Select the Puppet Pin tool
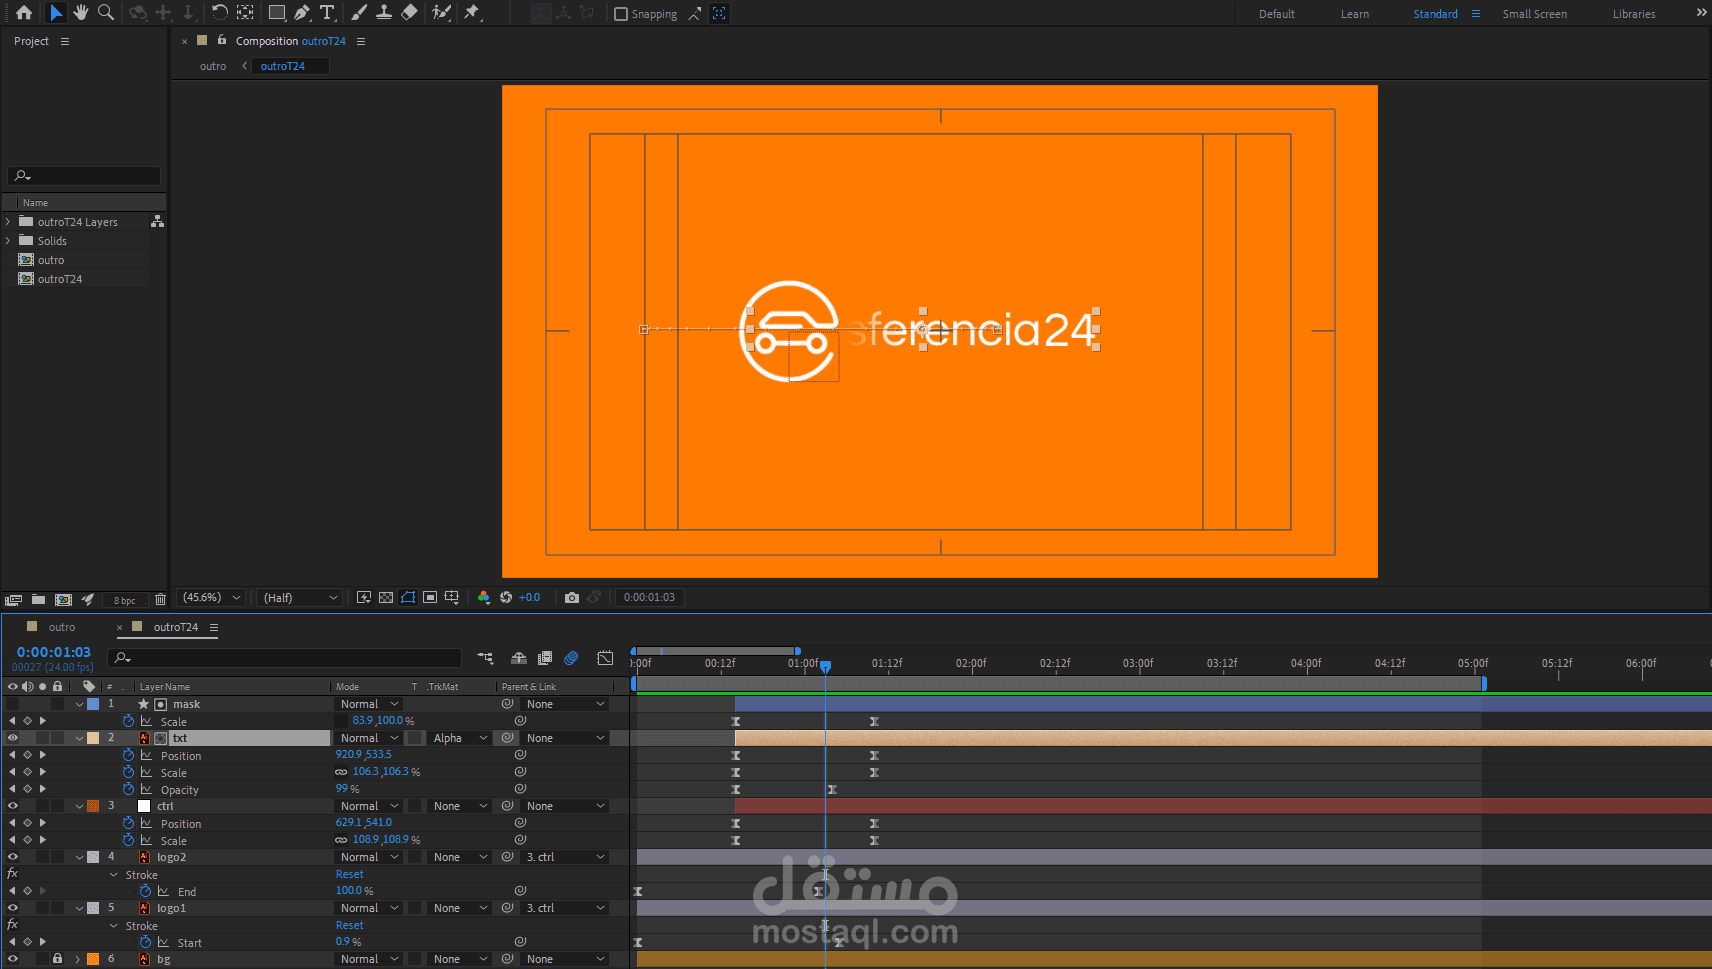 tap(472, 13)
